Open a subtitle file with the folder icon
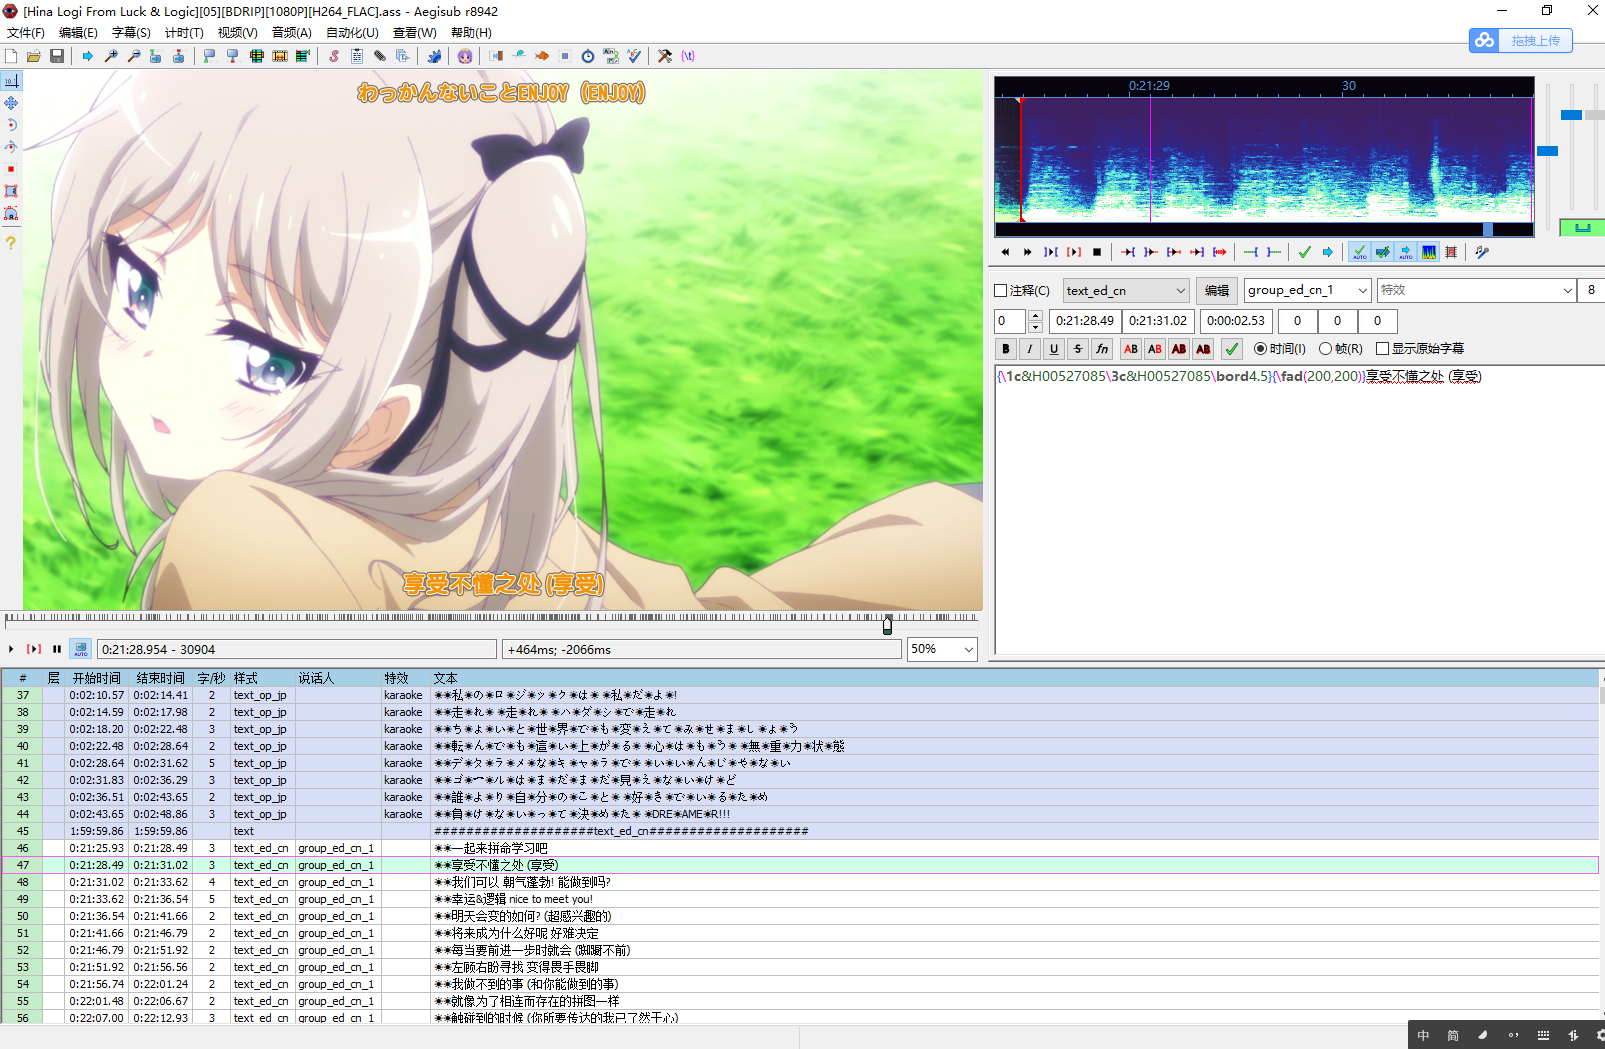This screenshot has height=1049, width=1605. pyautogui.click(x=34, y=56)
